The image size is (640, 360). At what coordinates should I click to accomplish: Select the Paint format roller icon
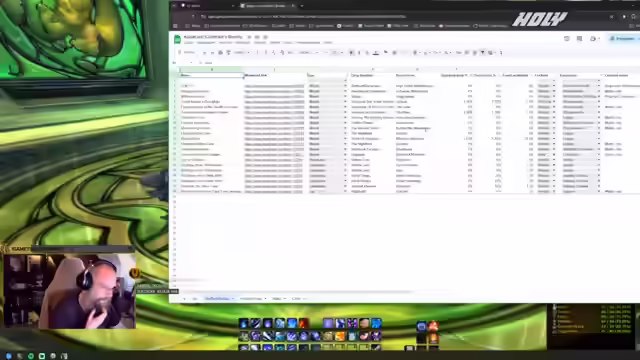click(228, 53)
